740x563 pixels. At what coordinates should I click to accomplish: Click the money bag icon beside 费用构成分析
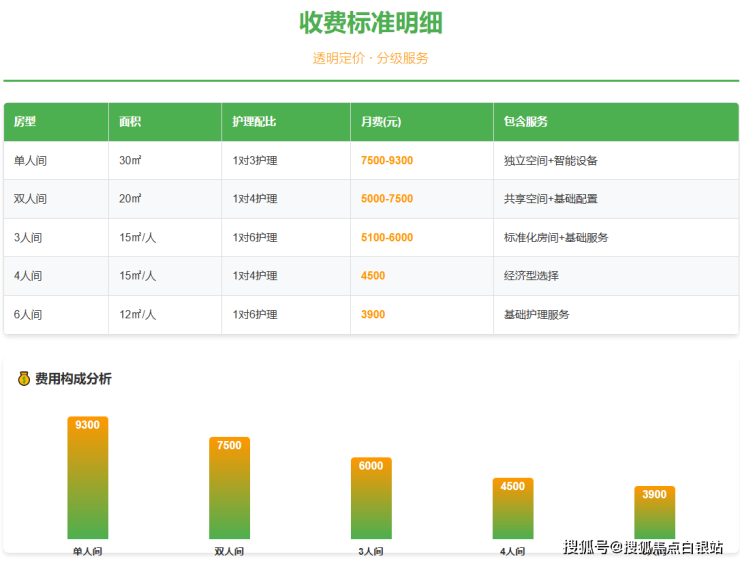point(24,379)
